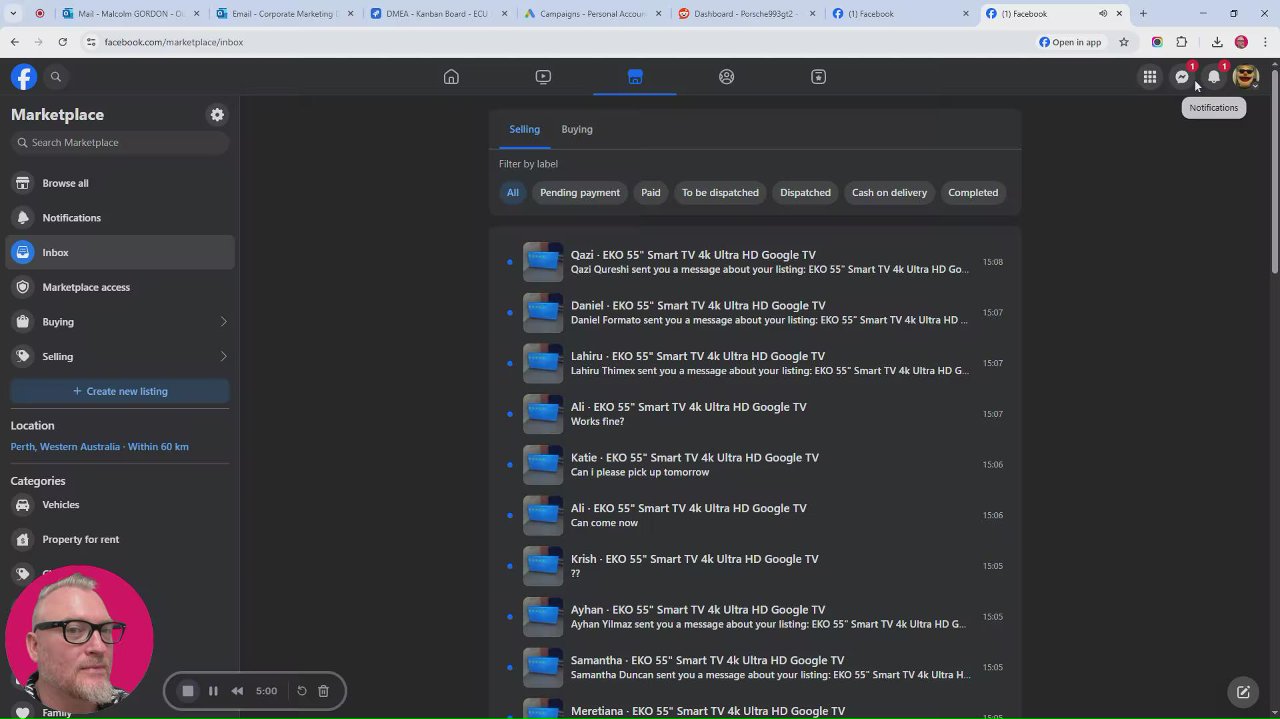Bookmark this page with star icon
The width and height of the screenshot is (1280, 719).
(x=1124, y=42)
